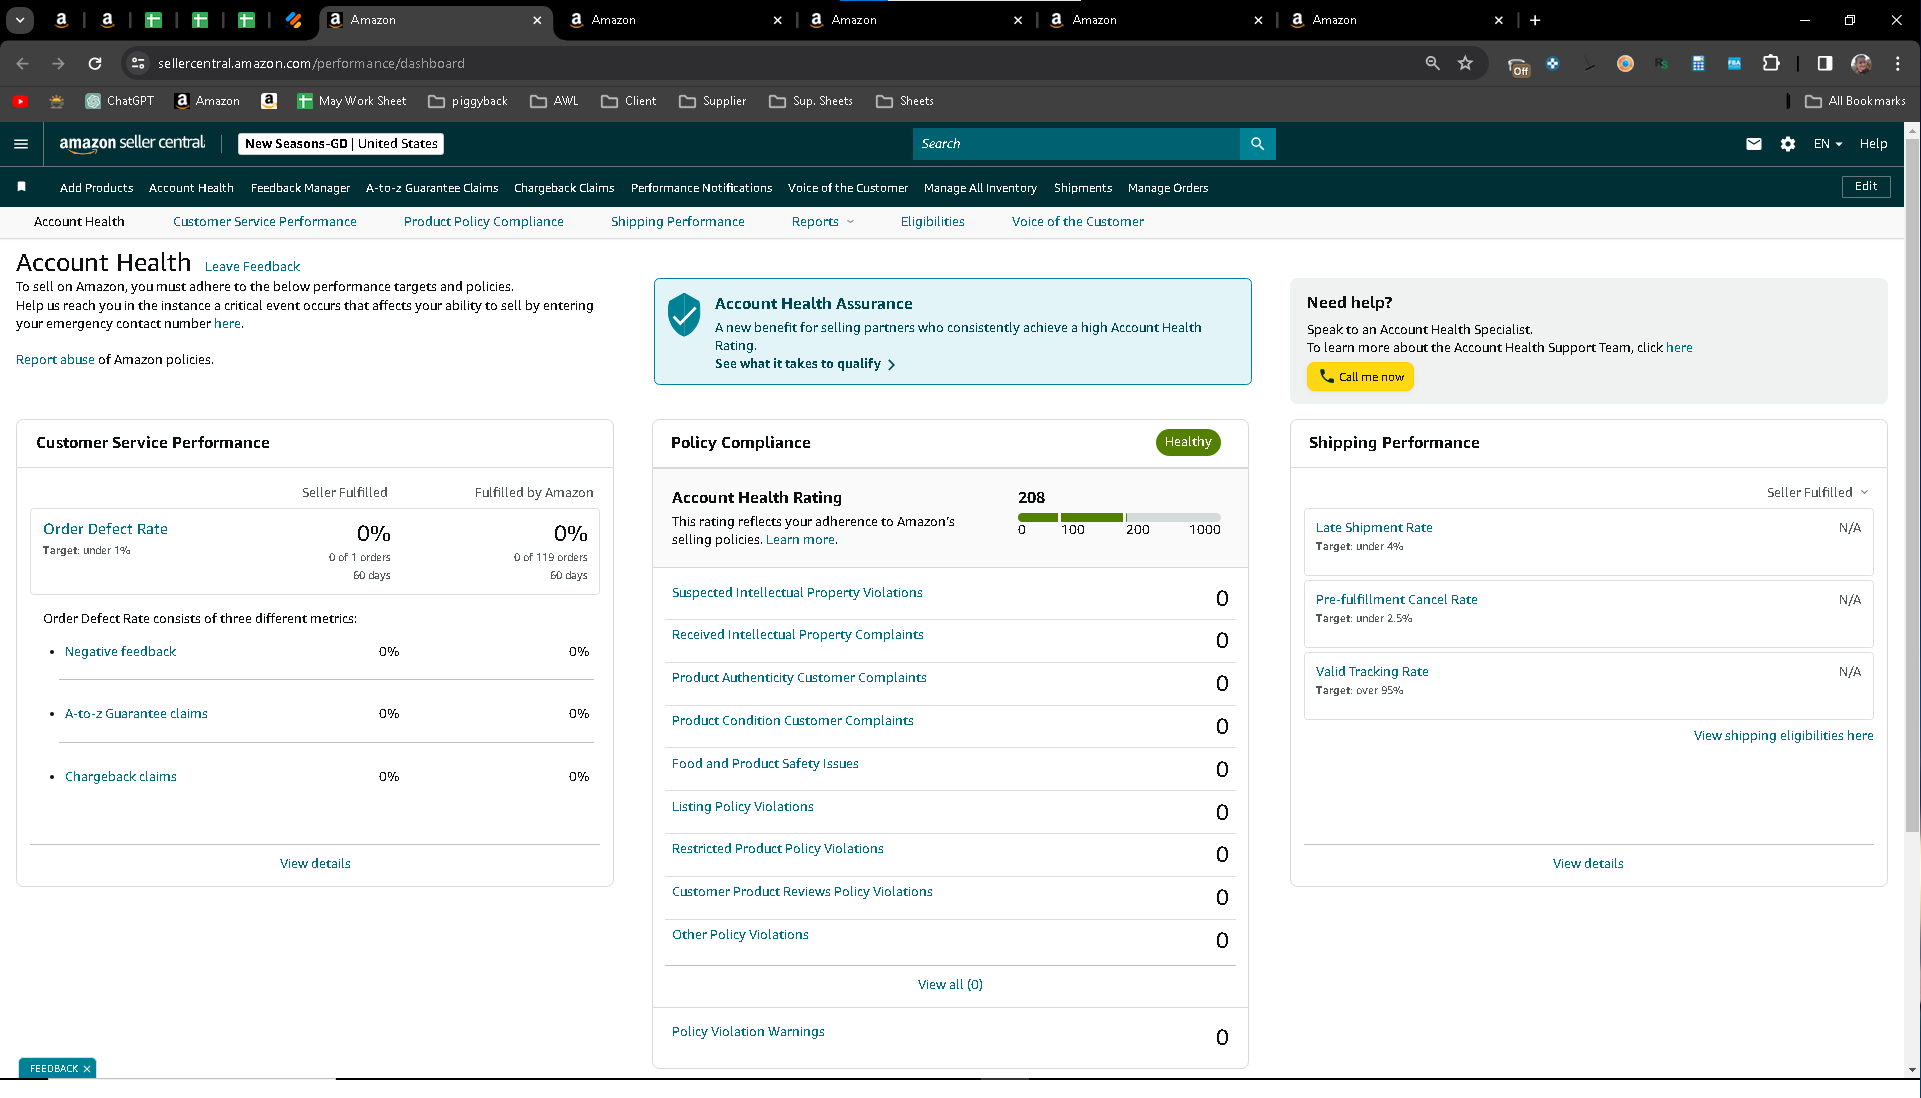Open Suspected Intellectual Property Violations
The height and width of the screenshot is (1098, 1921).
point(797,593)
